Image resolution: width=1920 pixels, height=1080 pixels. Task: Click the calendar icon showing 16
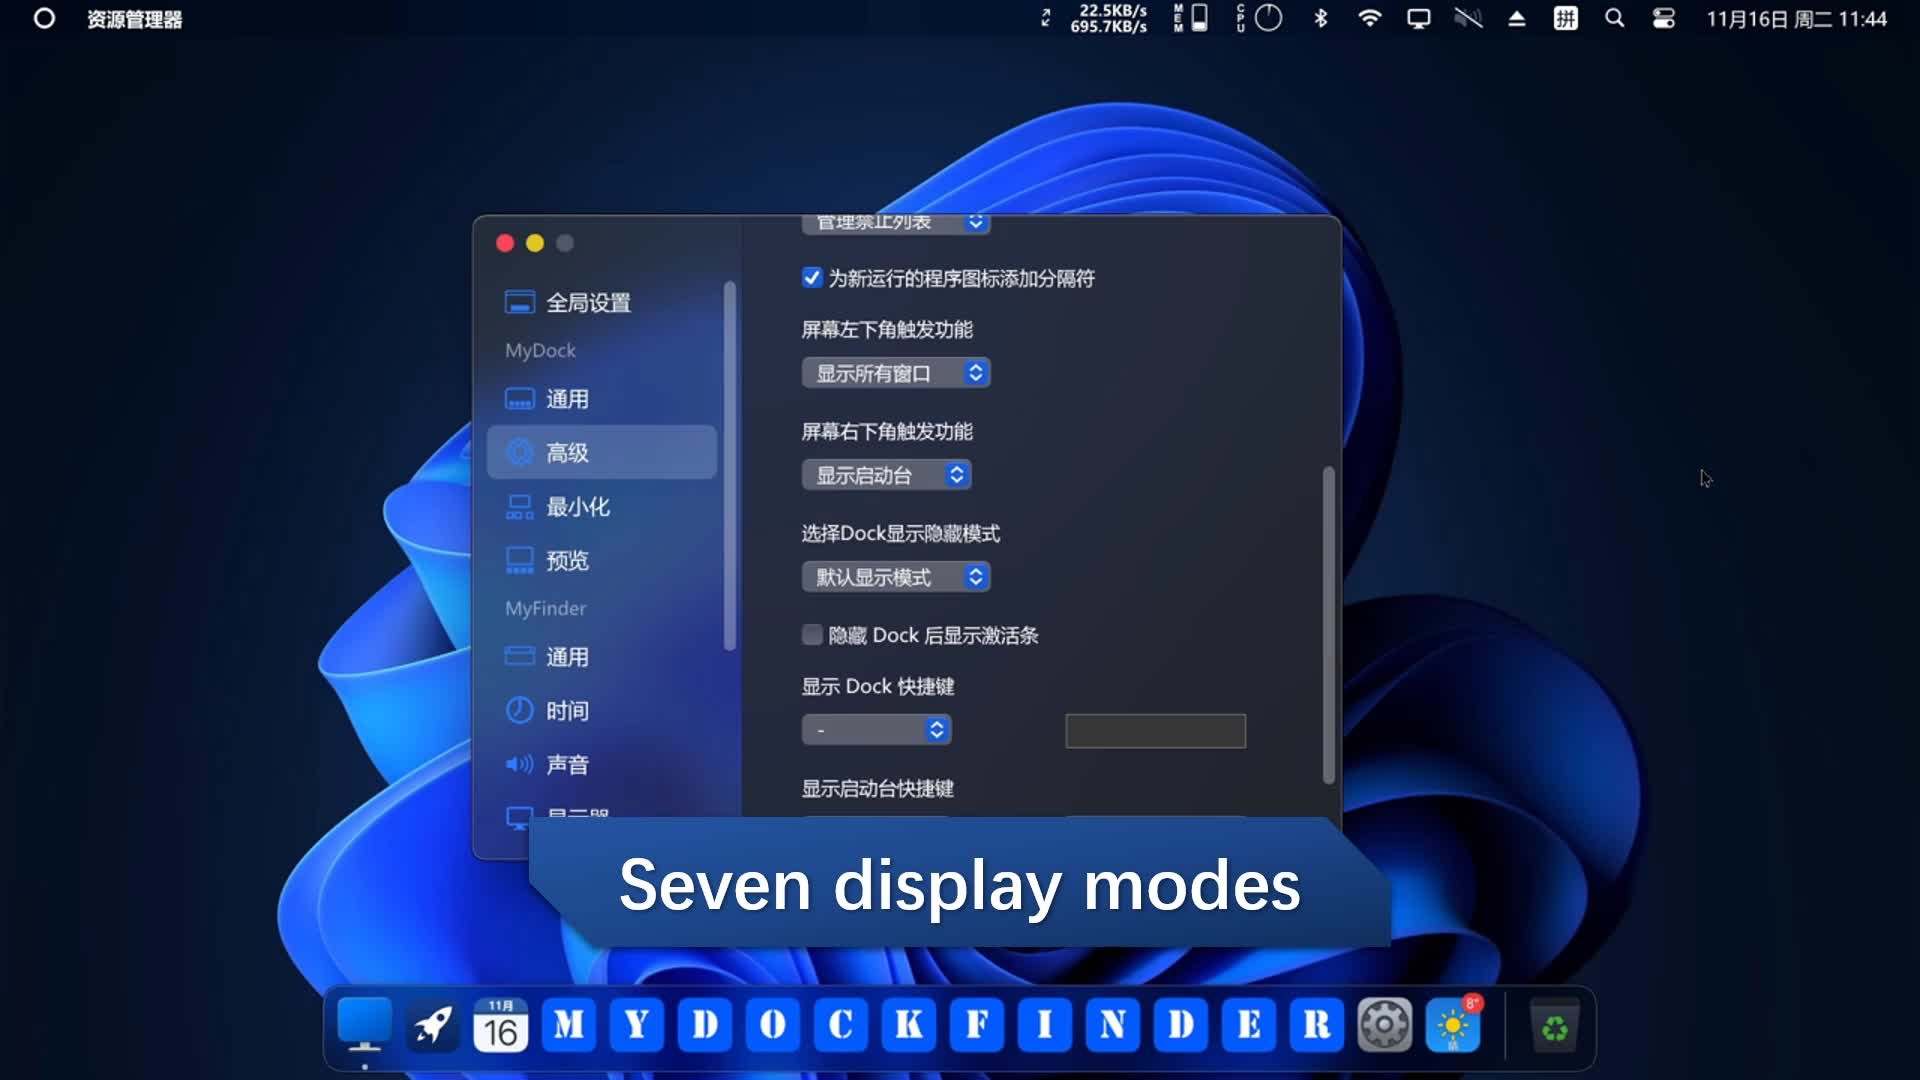(x=500, y=1025)
